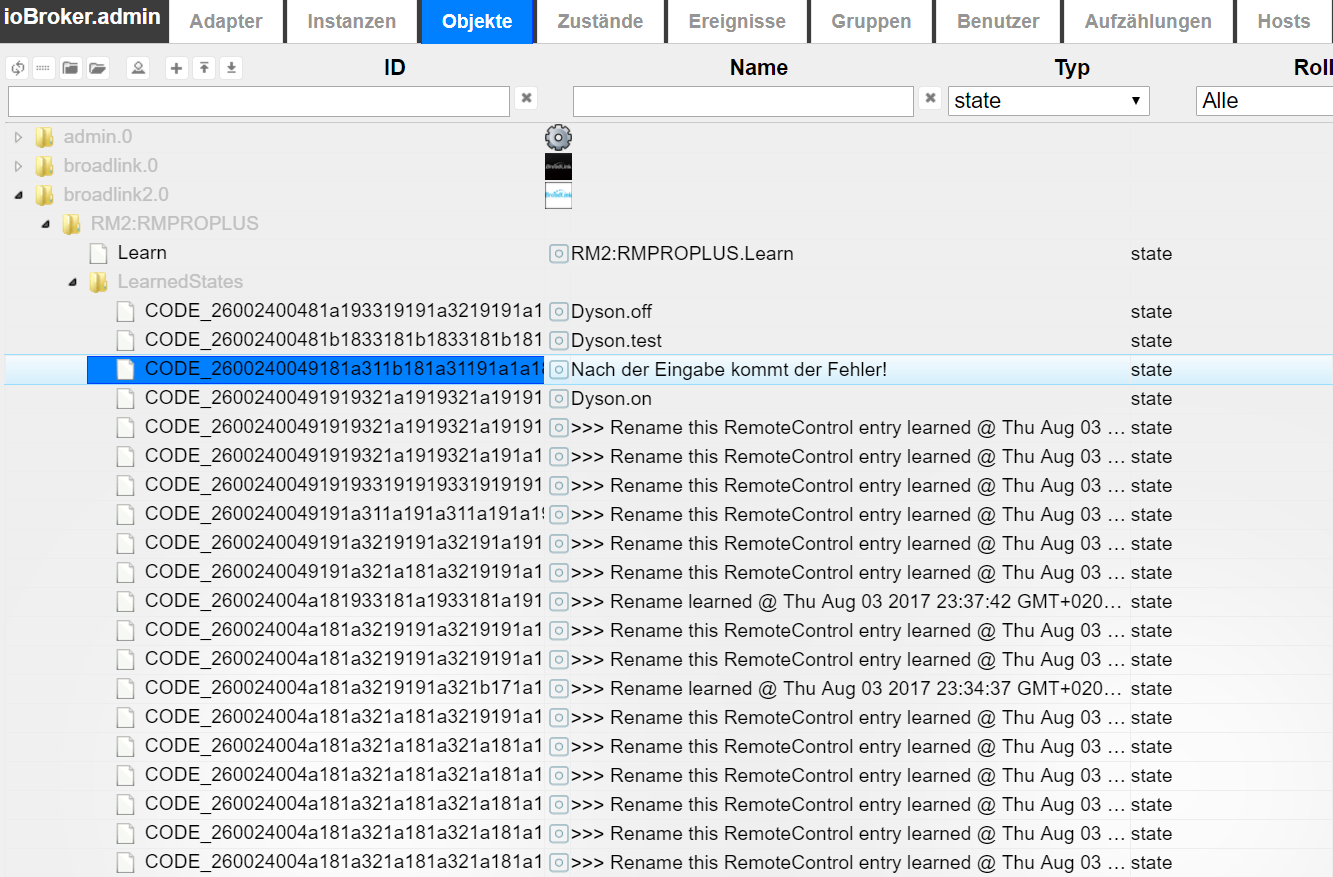Toggle list view of objects
The image size is (1333, 877).
point(44,68)
